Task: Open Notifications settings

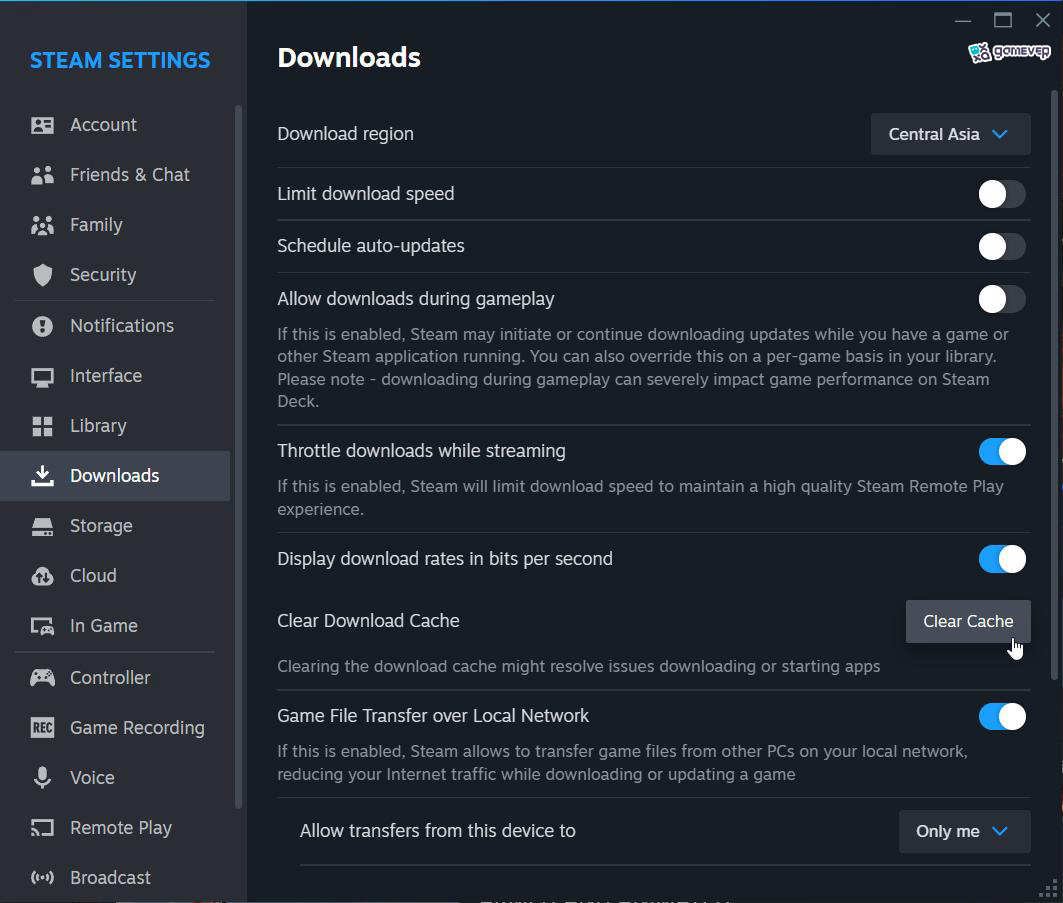Action: [115, 326]
